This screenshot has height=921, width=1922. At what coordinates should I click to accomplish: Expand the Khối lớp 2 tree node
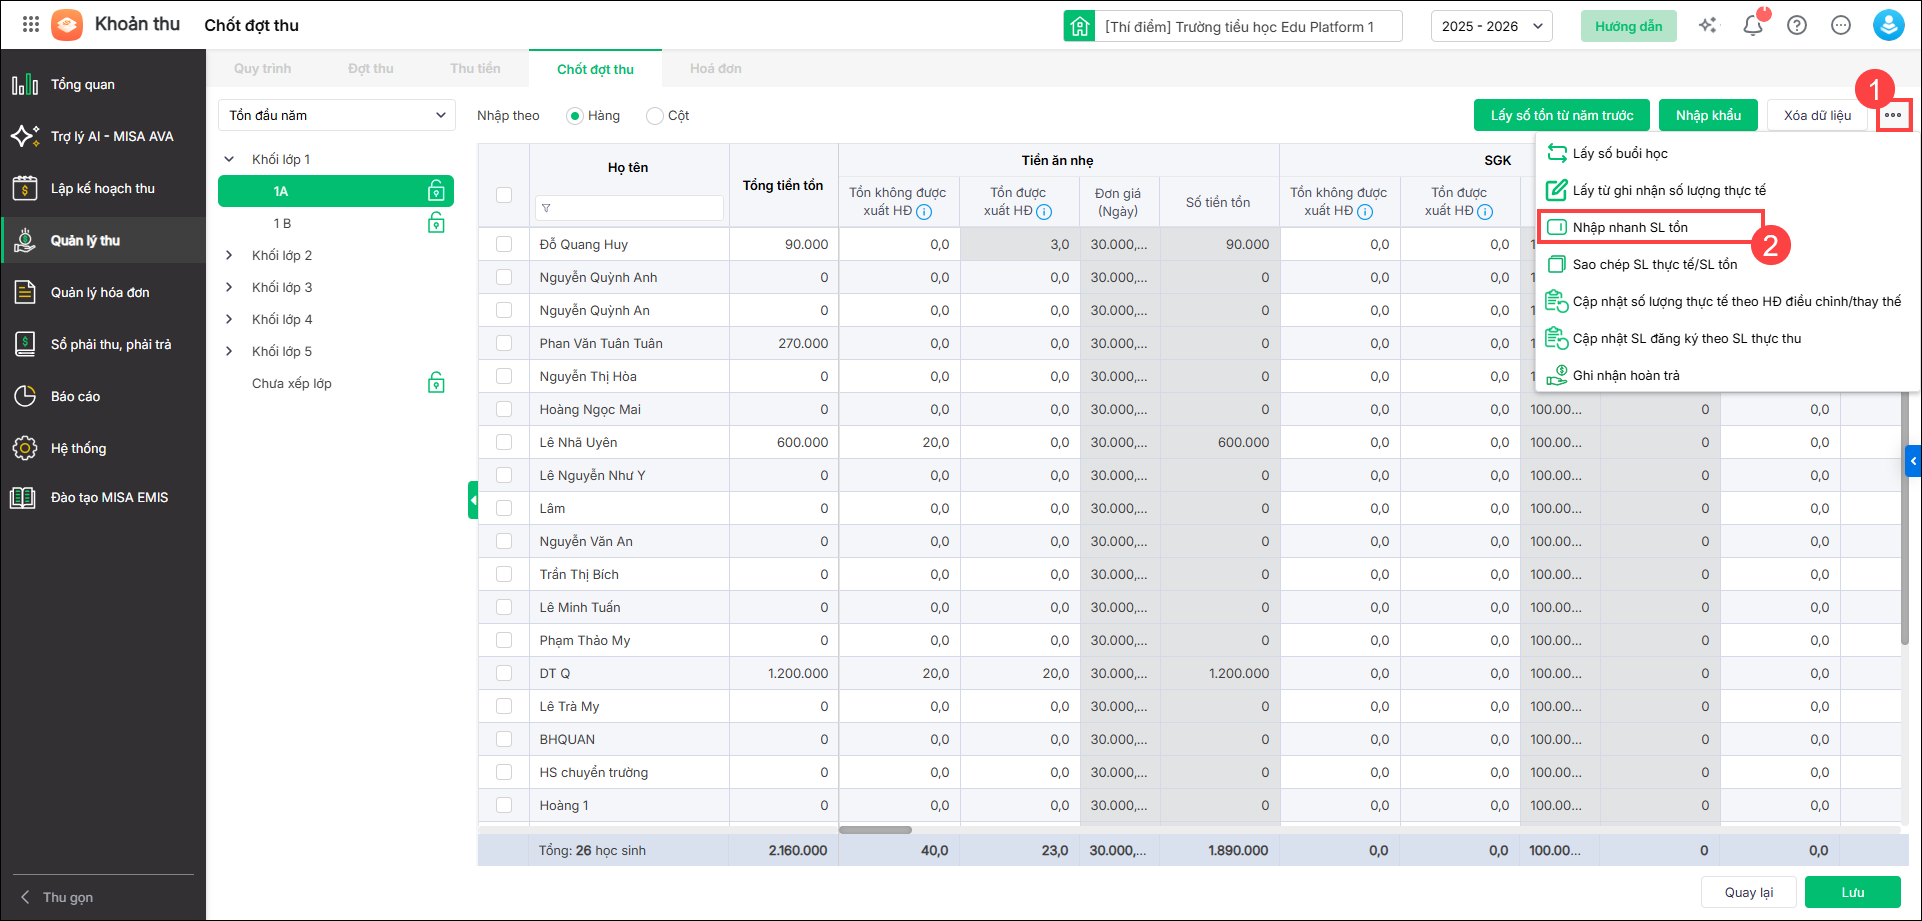pyautogui.click(x=229, y=255)
